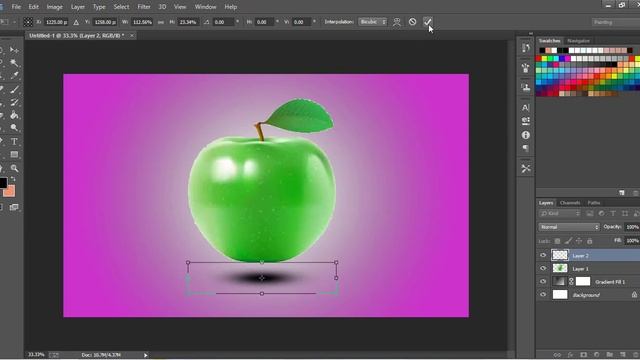Link layers using the chain icon
Viewport: 640px width, 360px height.
[x=557, y=355]
